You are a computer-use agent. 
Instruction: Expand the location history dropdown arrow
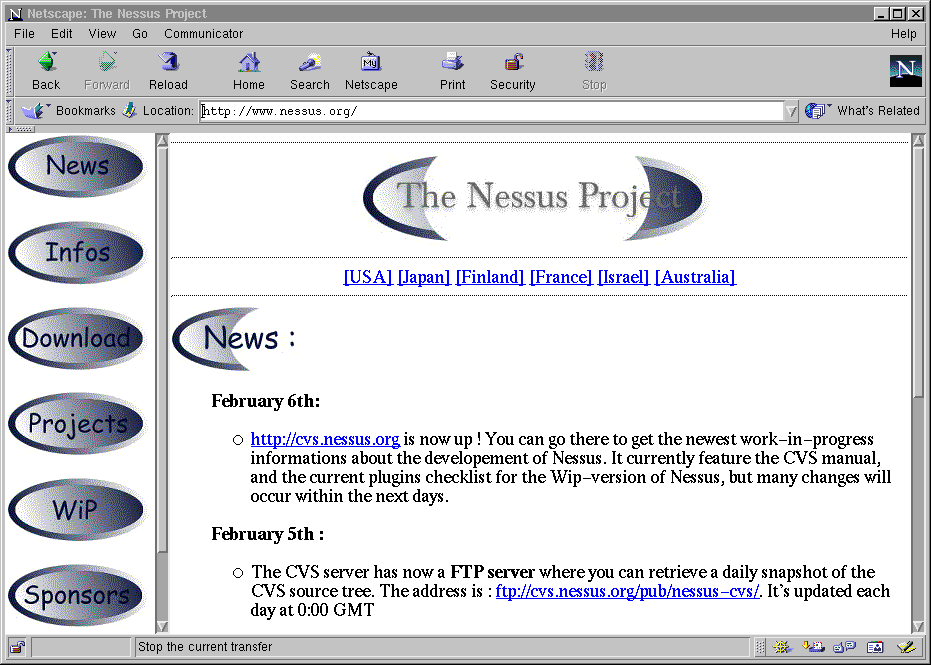[x=791, y=112]
